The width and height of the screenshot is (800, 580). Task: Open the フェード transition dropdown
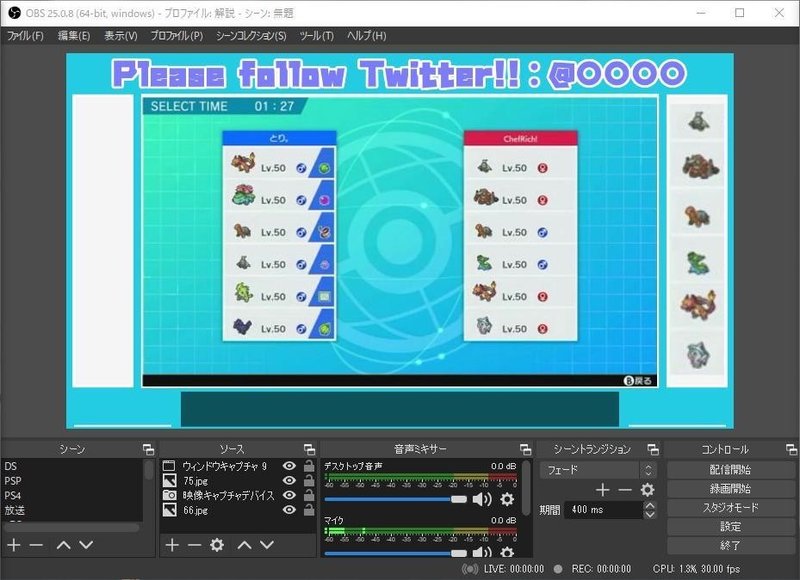[597, 470]
